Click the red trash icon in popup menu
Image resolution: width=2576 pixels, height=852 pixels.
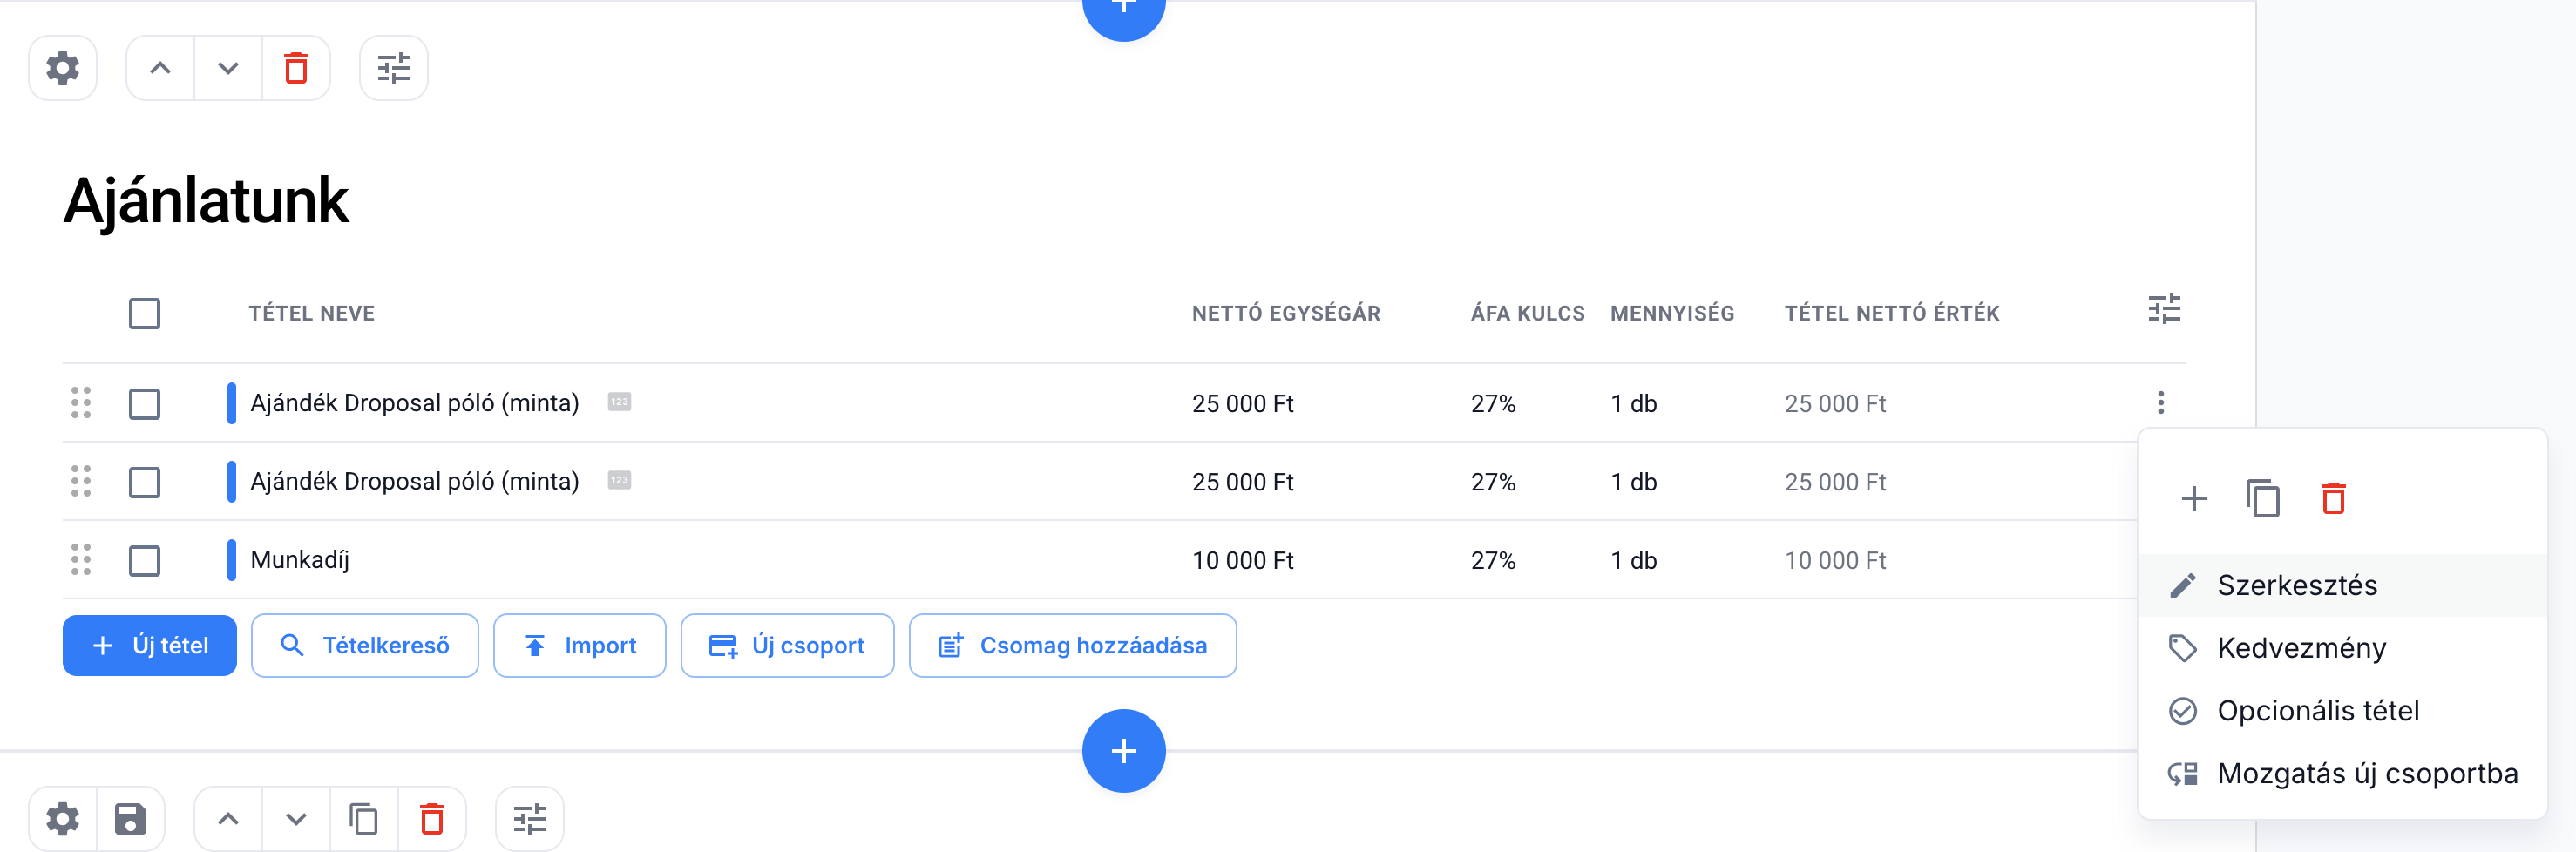click(x=2332, y=498)
